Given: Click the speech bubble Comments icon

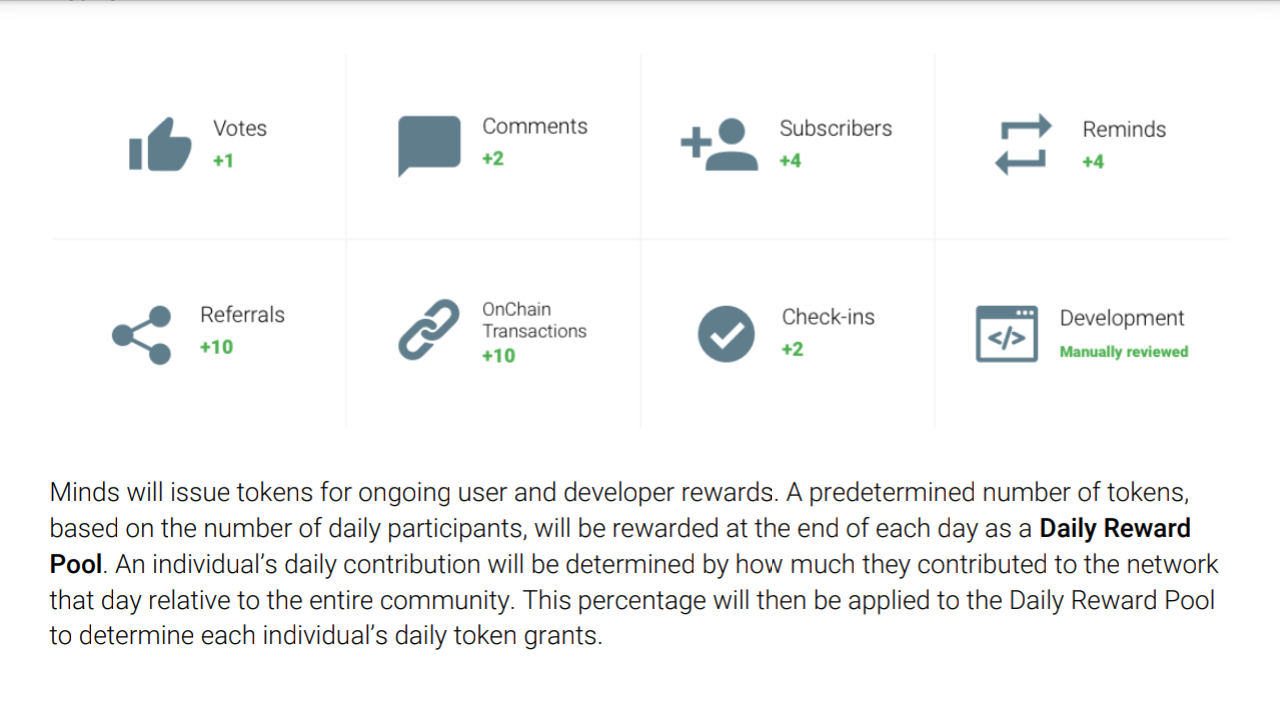Looking at the screenshot, I should tap(429, 145).
